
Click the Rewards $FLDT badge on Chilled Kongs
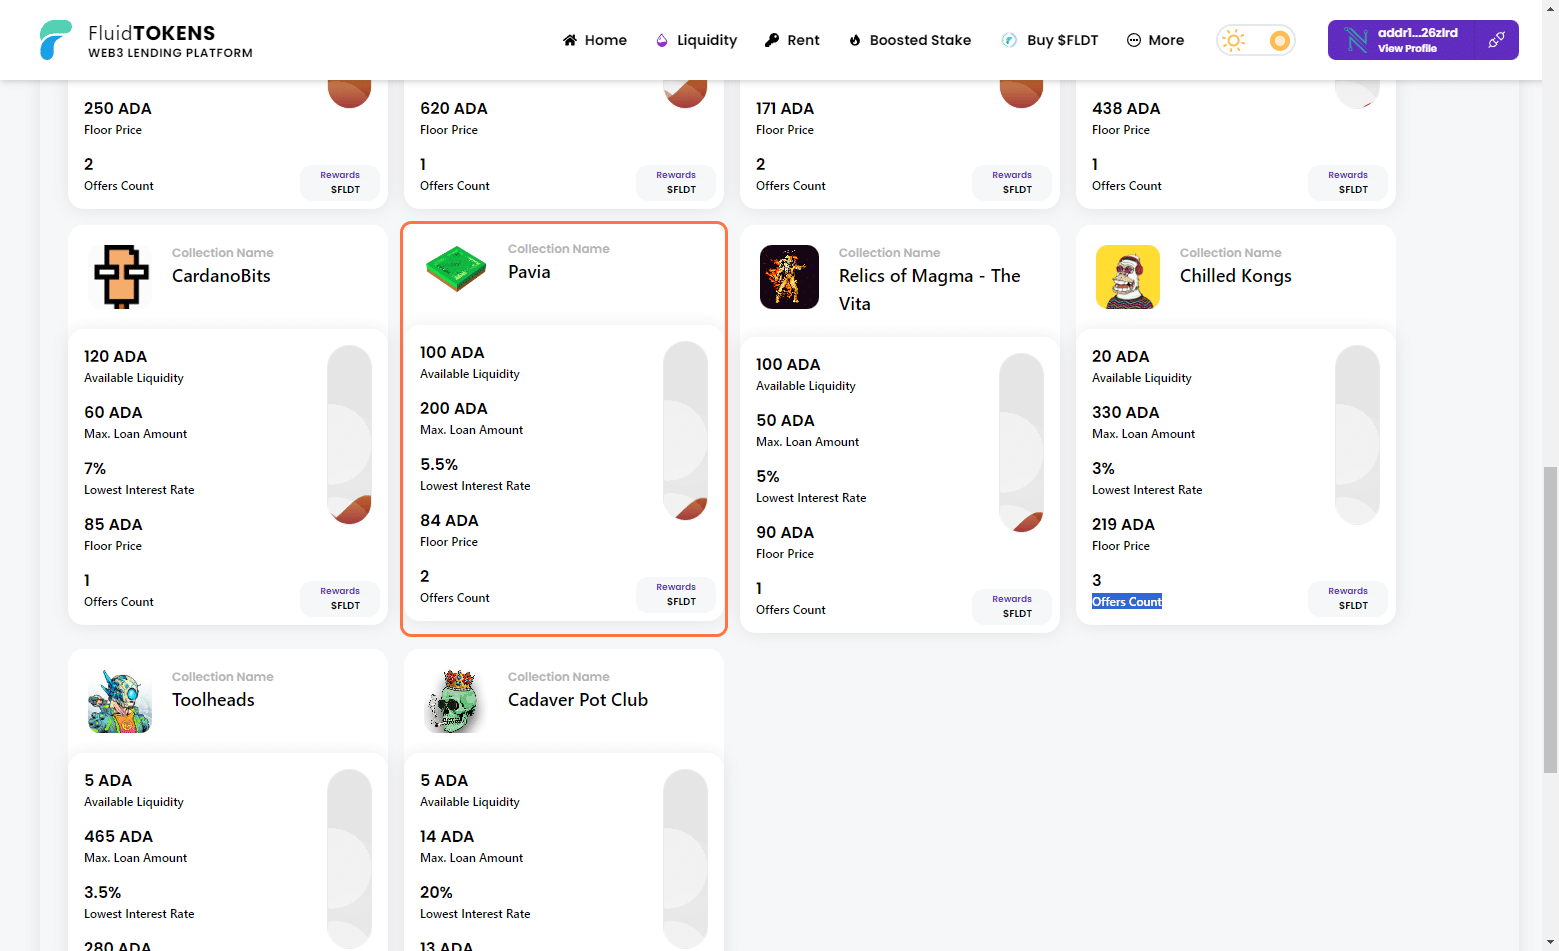pyautogui.click(x=1347, y=598)
